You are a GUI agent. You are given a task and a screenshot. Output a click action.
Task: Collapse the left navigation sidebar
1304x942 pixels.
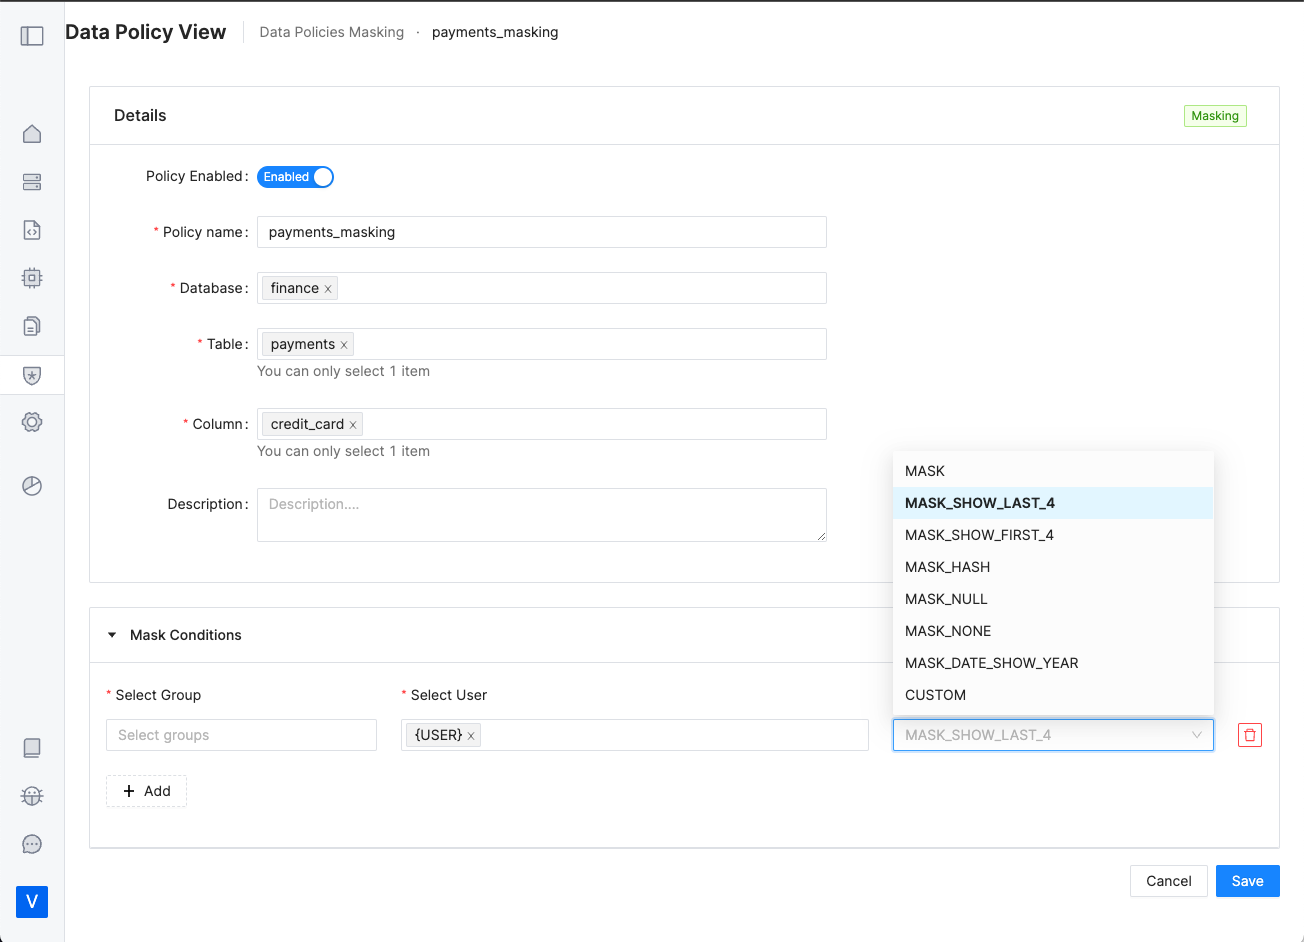pyautogui.click(x=31, y=35)
